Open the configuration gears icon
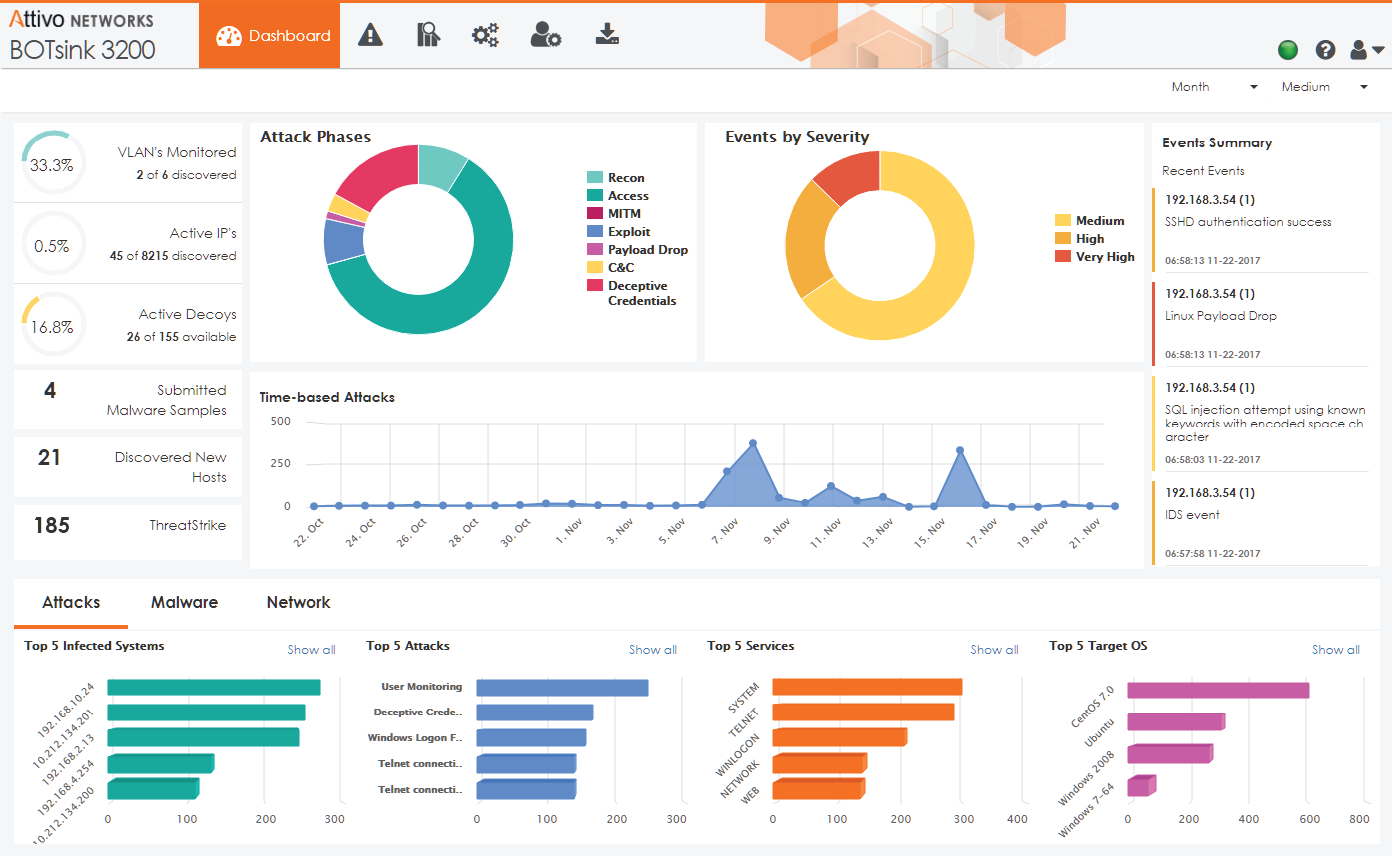The width and height of the screenshot is (1393, 859). 486,36
